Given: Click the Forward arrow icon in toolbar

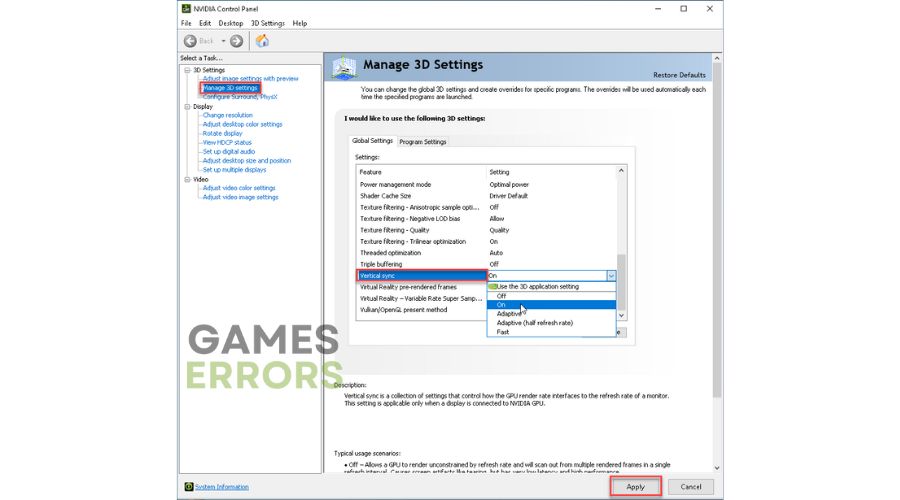Looking at the screenshot, I should (x=236, y=41).
